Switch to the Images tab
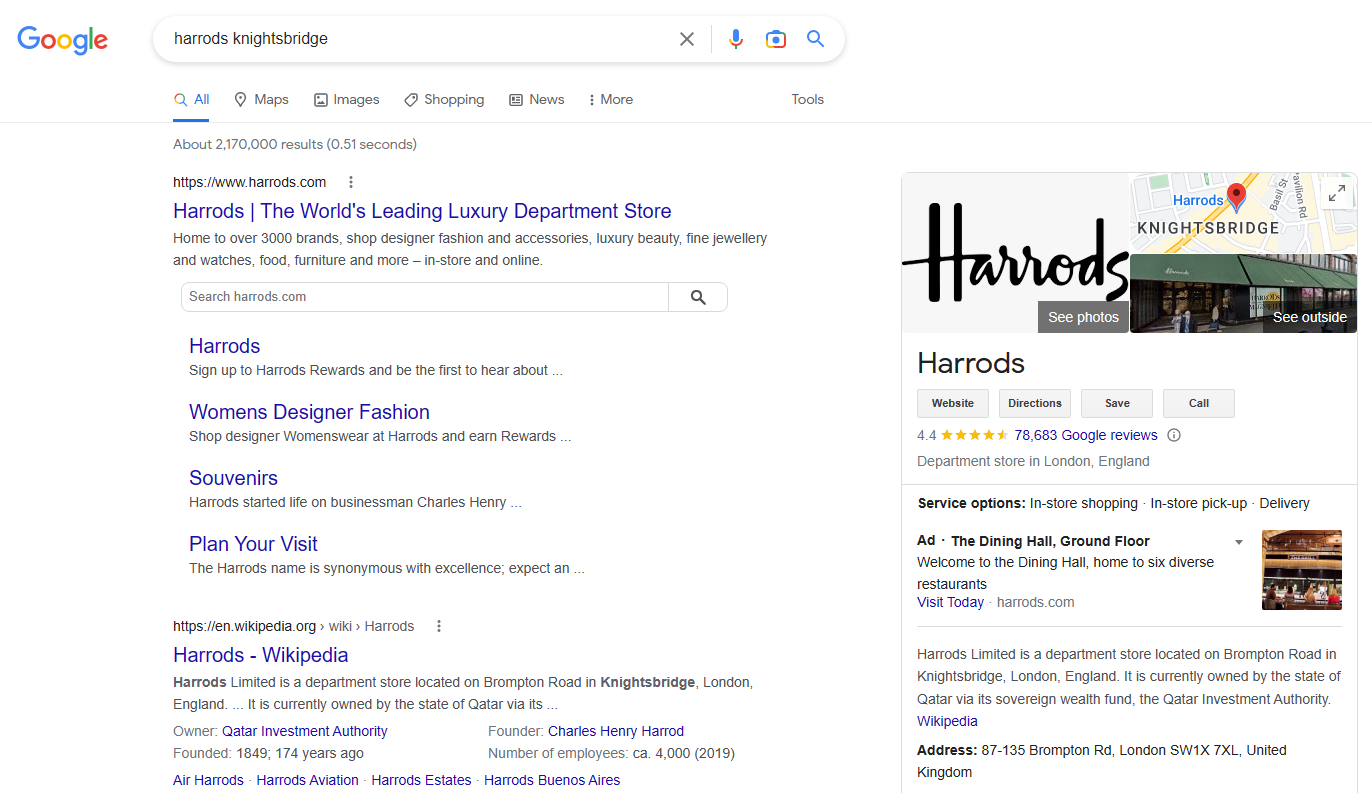The image size is (1372, 793). (346, 99)
